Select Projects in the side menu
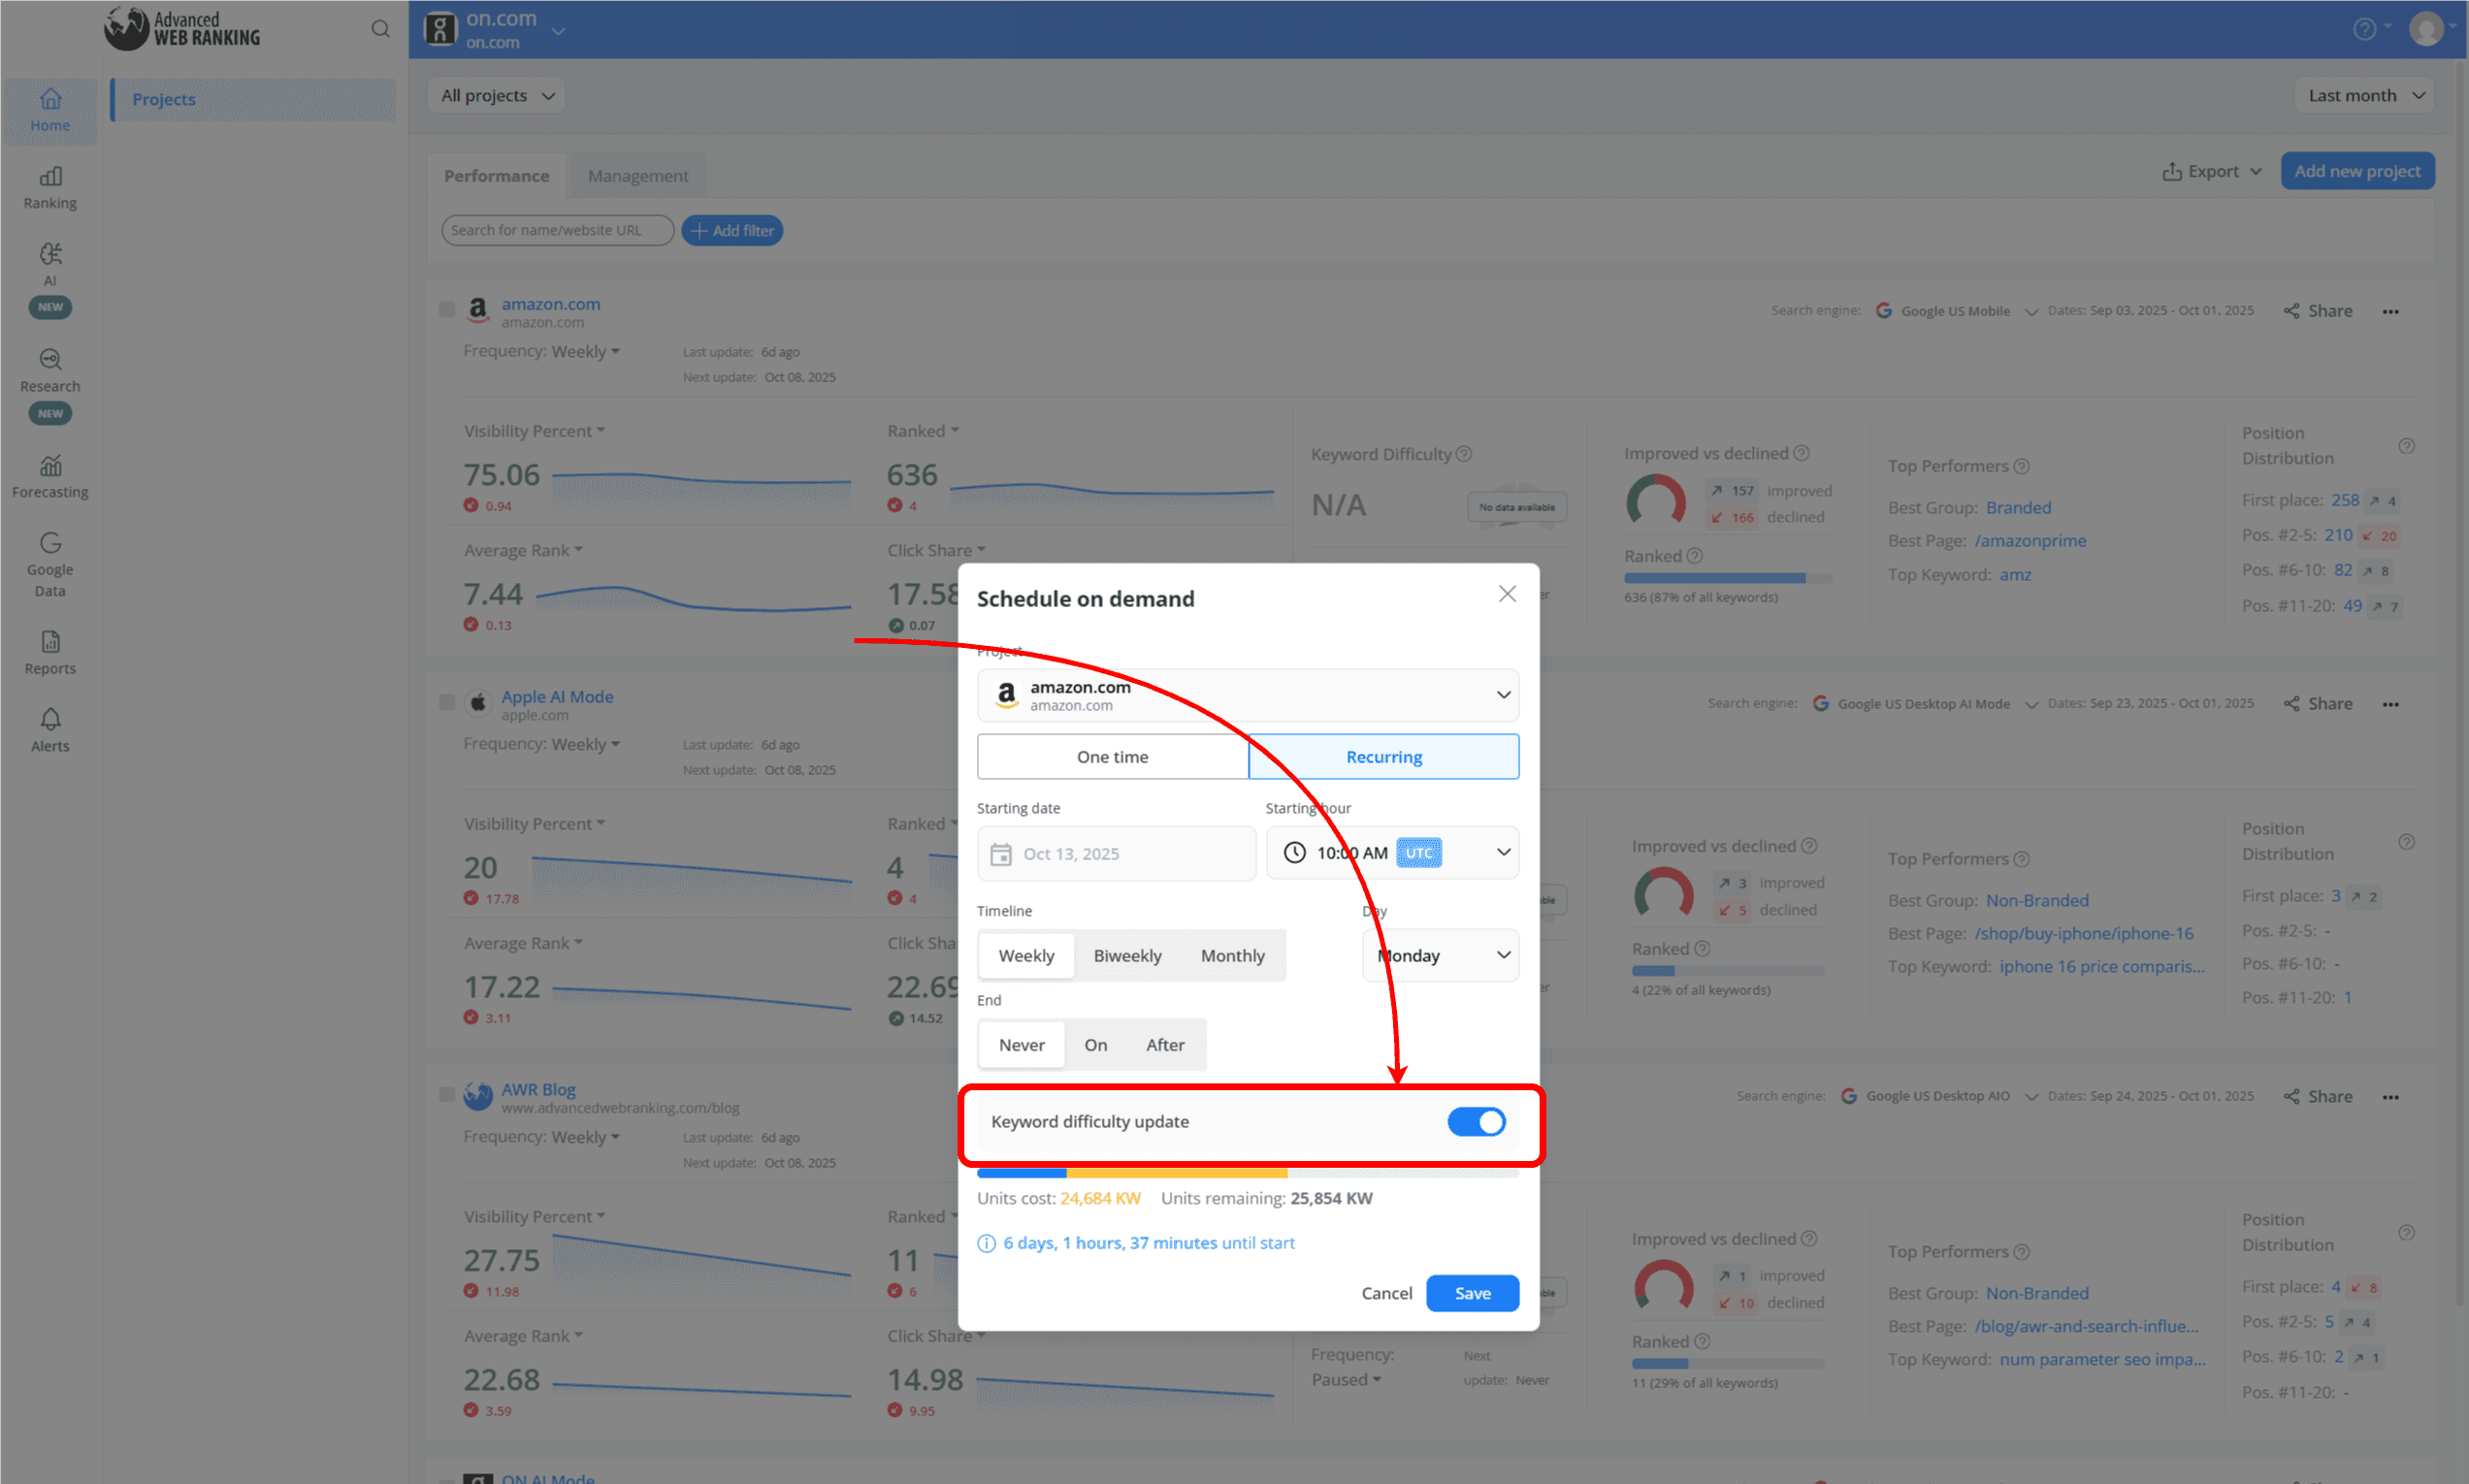 pos(254,100)
